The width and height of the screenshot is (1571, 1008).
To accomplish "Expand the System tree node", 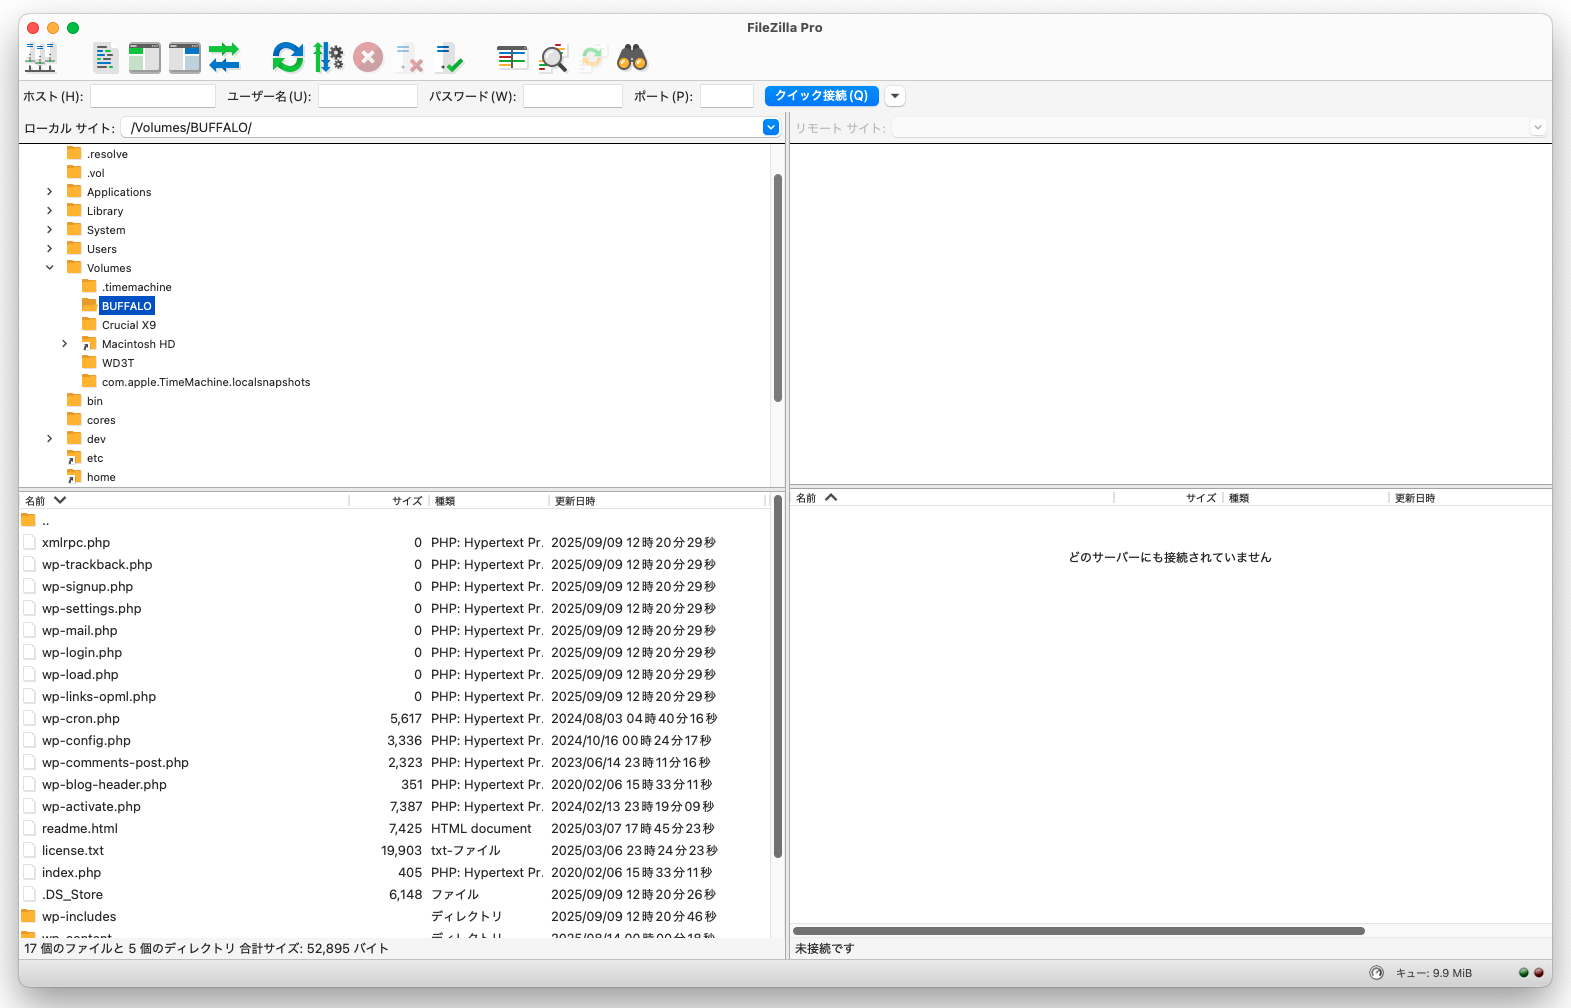I will pyautogui.click(x=50, y=229).
